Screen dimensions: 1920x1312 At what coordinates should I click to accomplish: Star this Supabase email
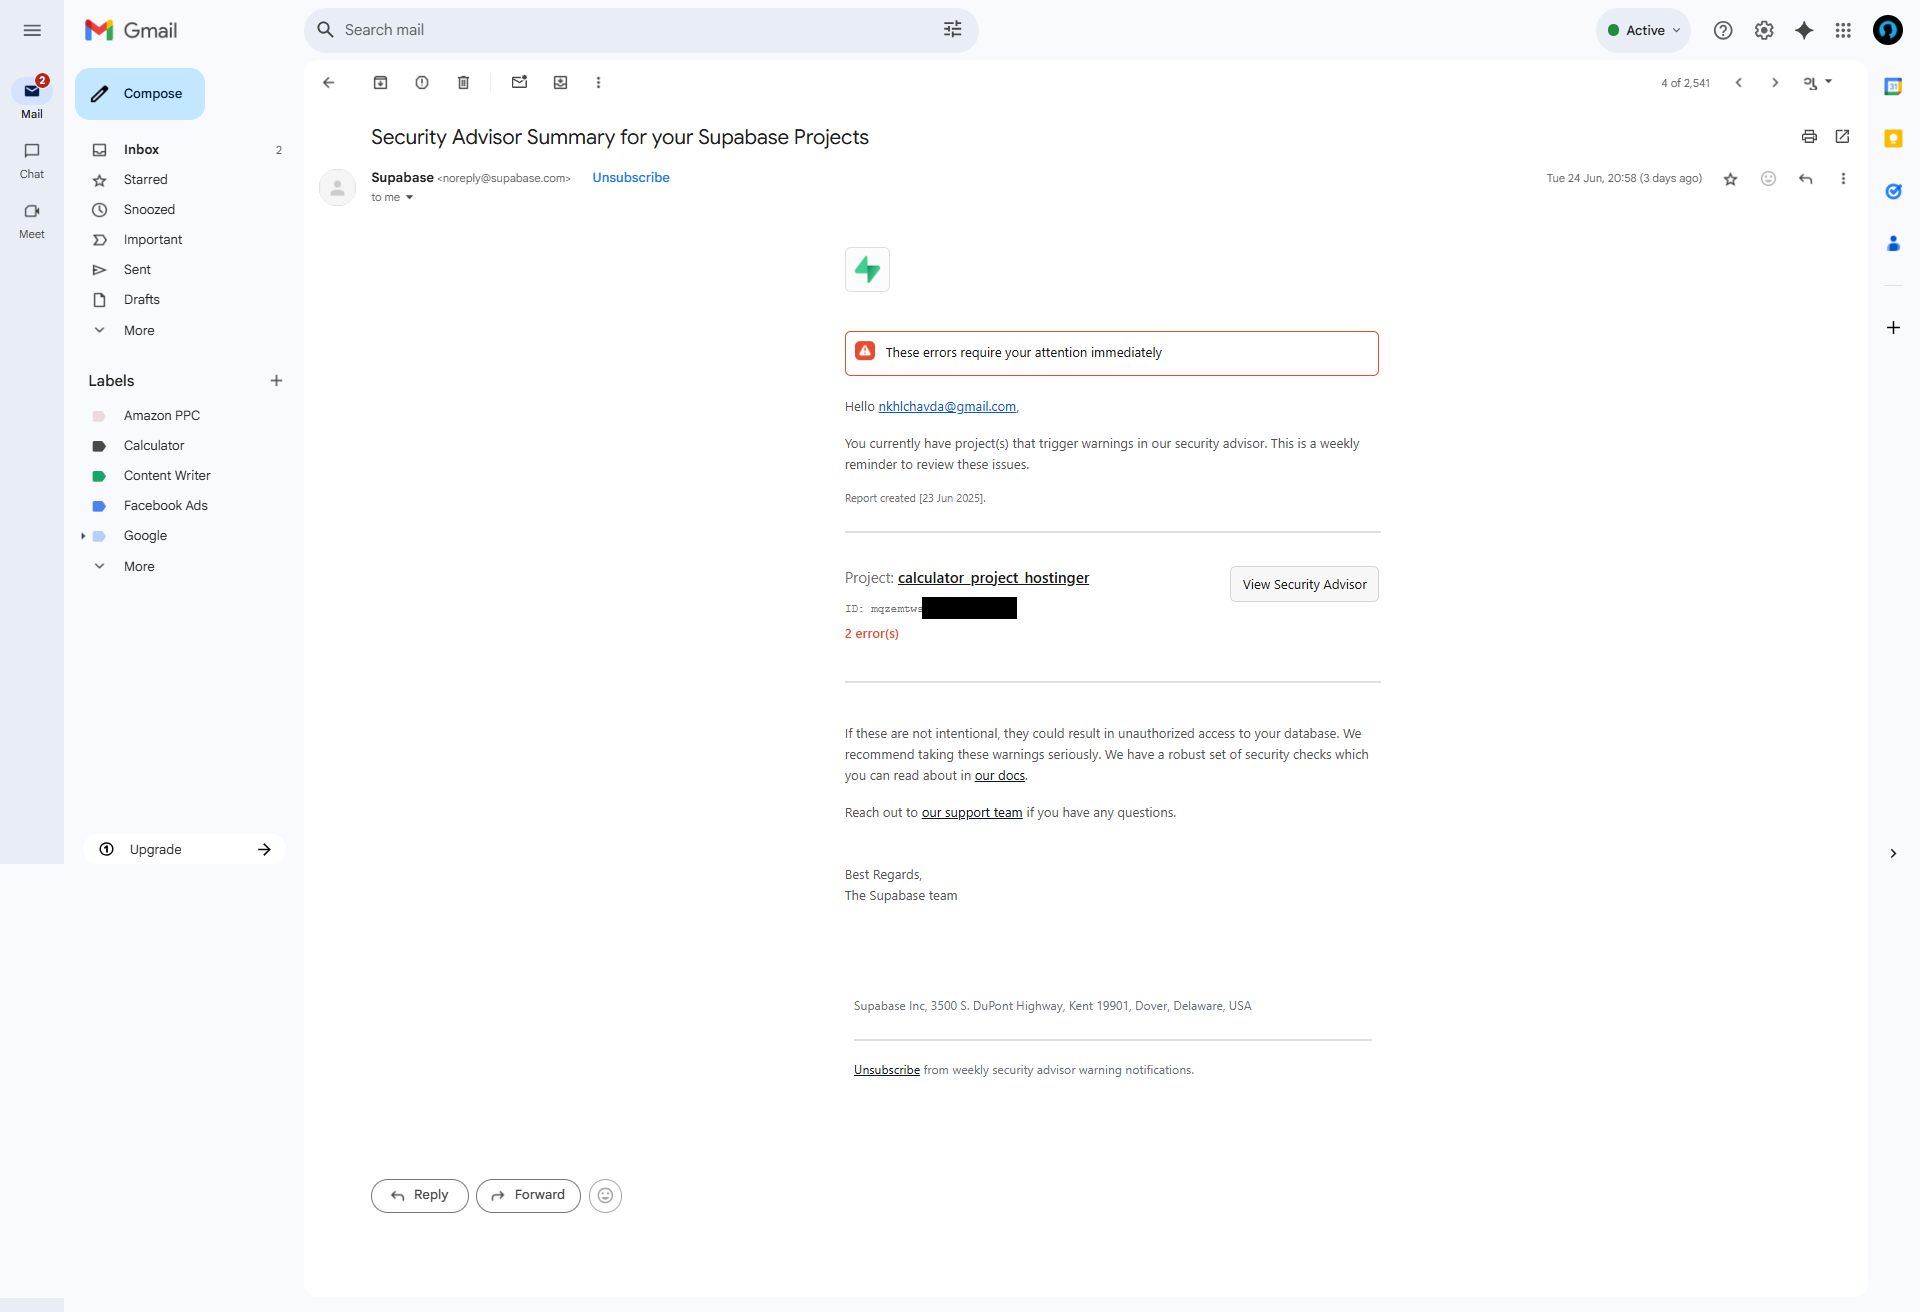(x=1730, y=179)
